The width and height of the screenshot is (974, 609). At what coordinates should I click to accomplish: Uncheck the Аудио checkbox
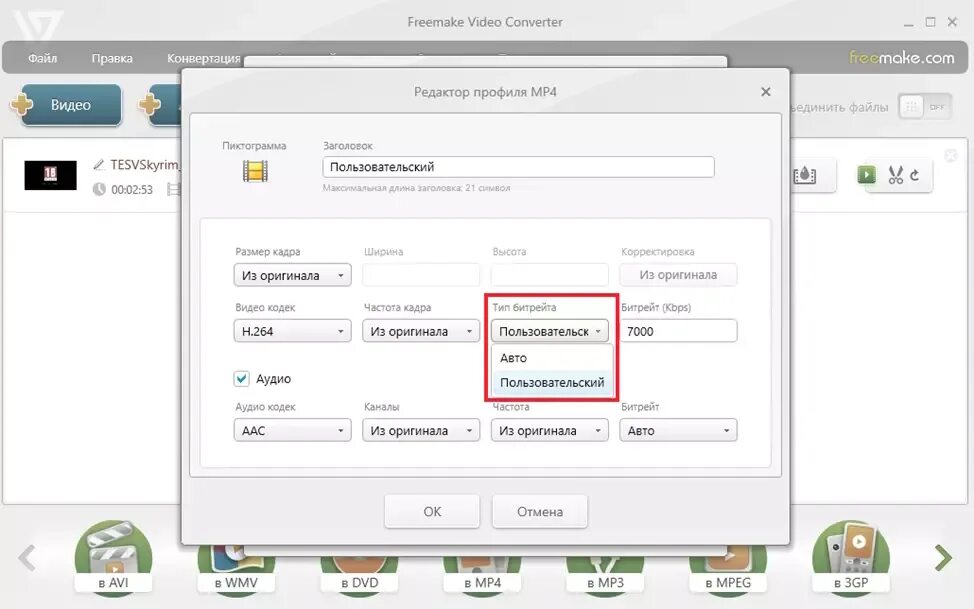point(242,378)
